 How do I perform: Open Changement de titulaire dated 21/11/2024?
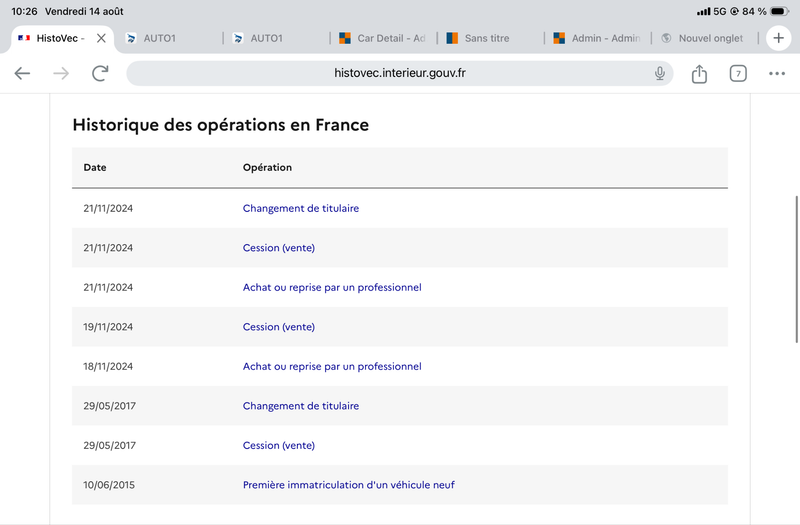coord(301,208)
